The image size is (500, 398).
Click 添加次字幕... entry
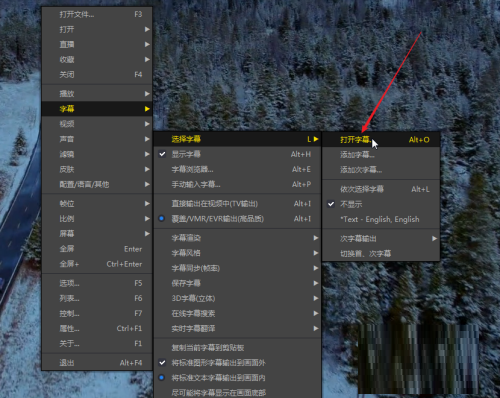pos(381,170)
